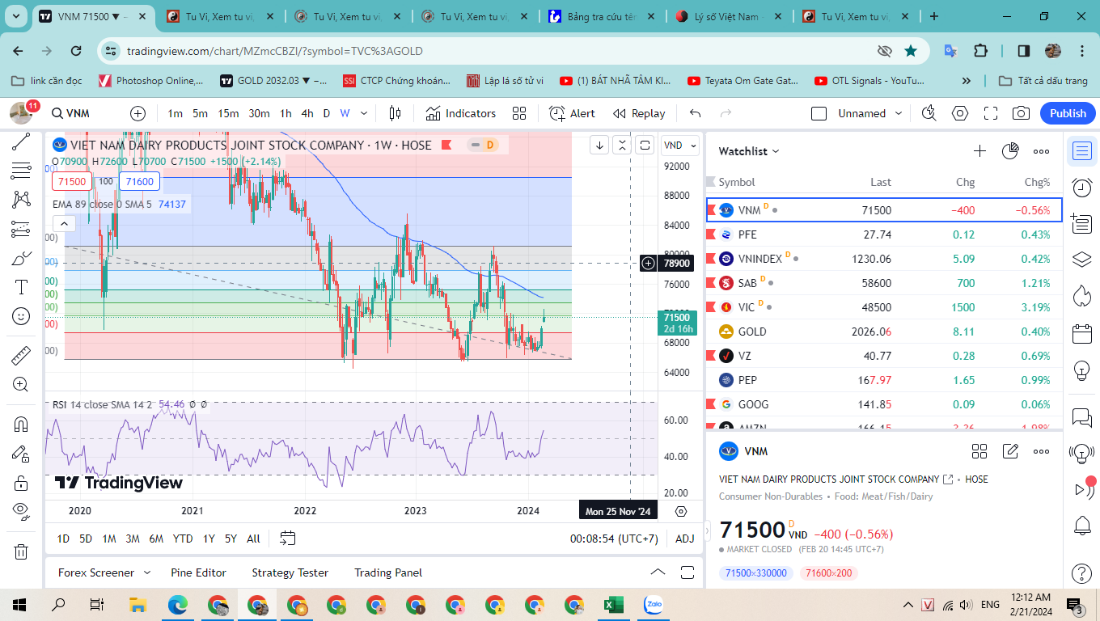Screen dimensions: 1100x621
Task: Pick the Text annotation tool
Action: (20, 287)
